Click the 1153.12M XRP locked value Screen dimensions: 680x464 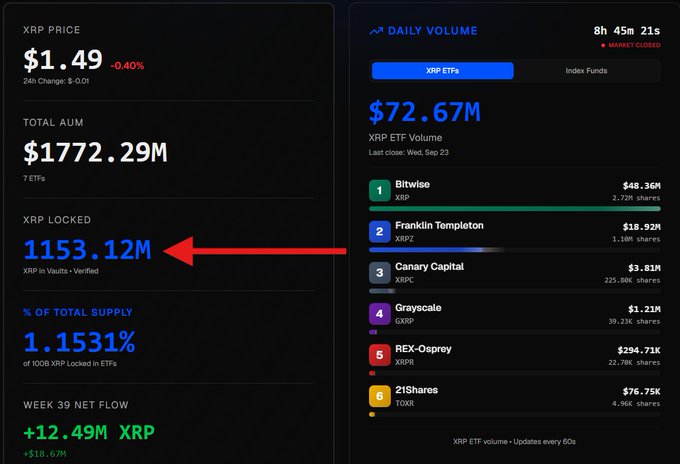87,250
